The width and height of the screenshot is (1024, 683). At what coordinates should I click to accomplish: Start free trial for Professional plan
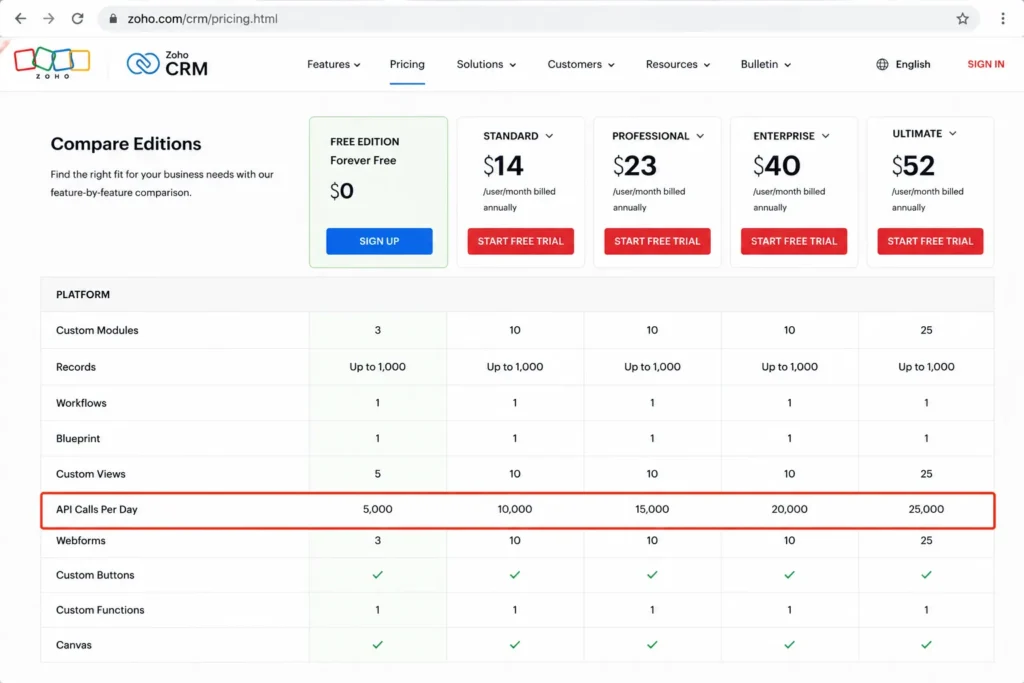[x=657, y=241]
